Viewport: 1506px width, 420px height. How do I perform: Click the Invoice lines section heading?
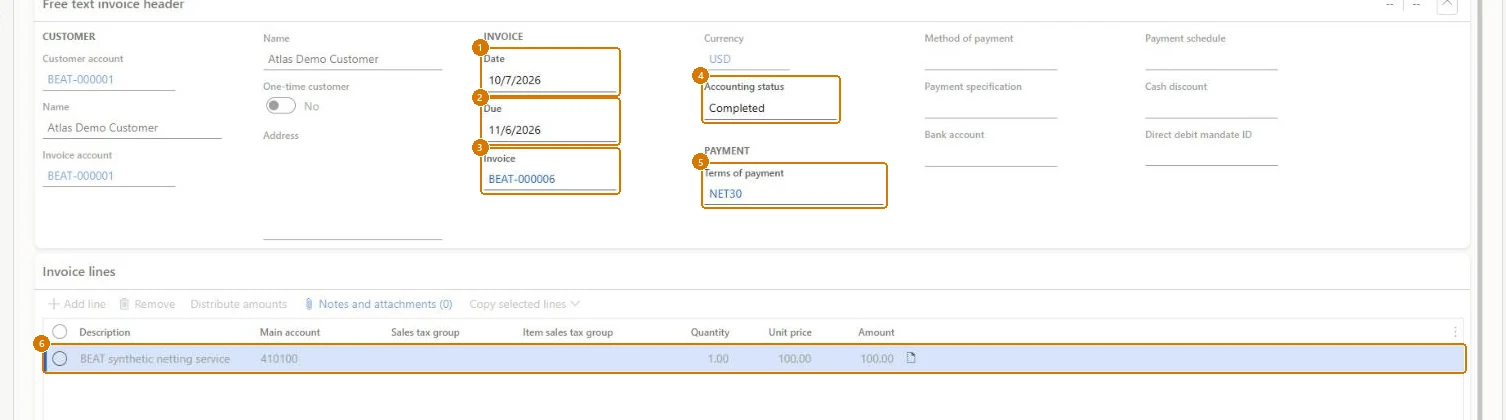coord(79,272)
